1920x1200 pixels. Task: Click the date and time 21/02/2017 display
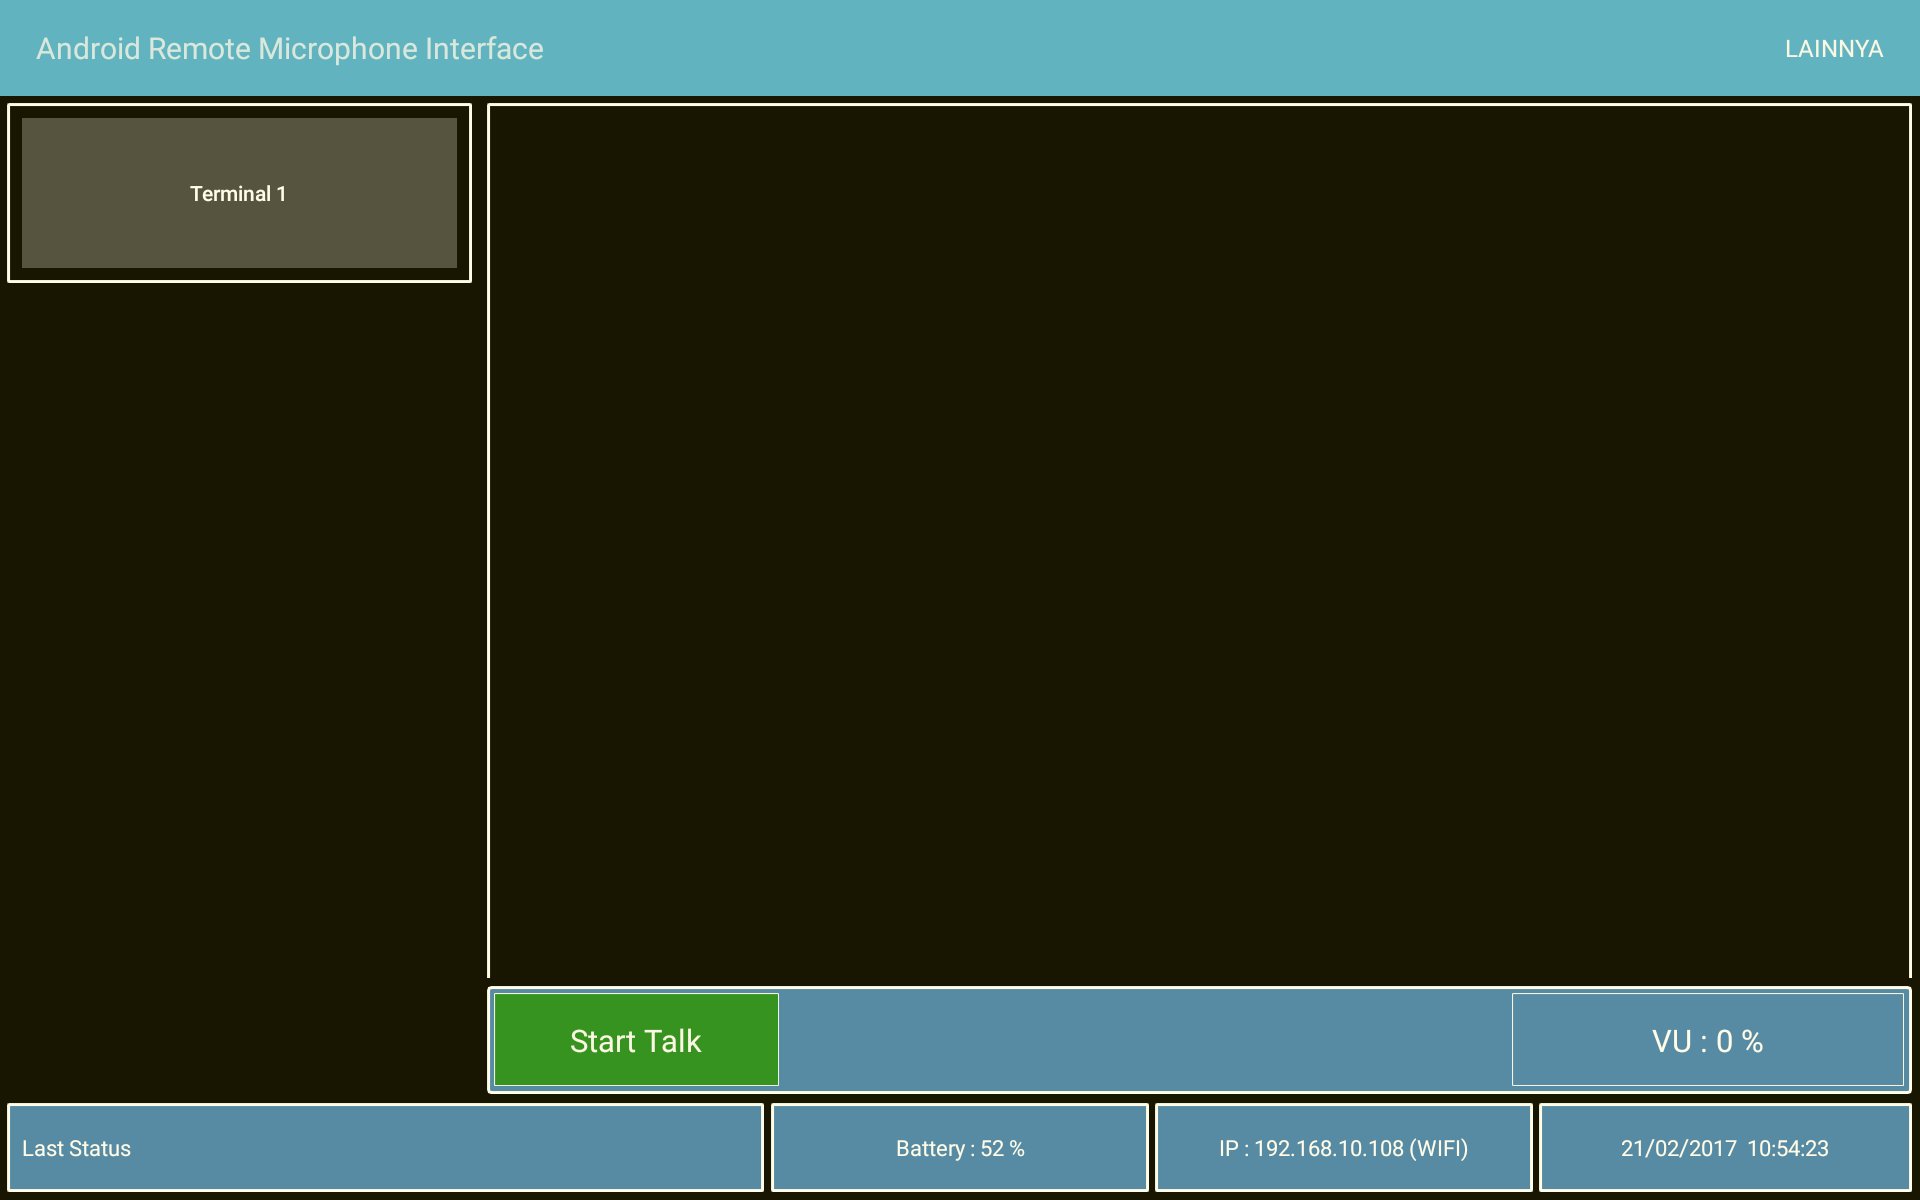pyautogui.click(x=1725, y=1148)
